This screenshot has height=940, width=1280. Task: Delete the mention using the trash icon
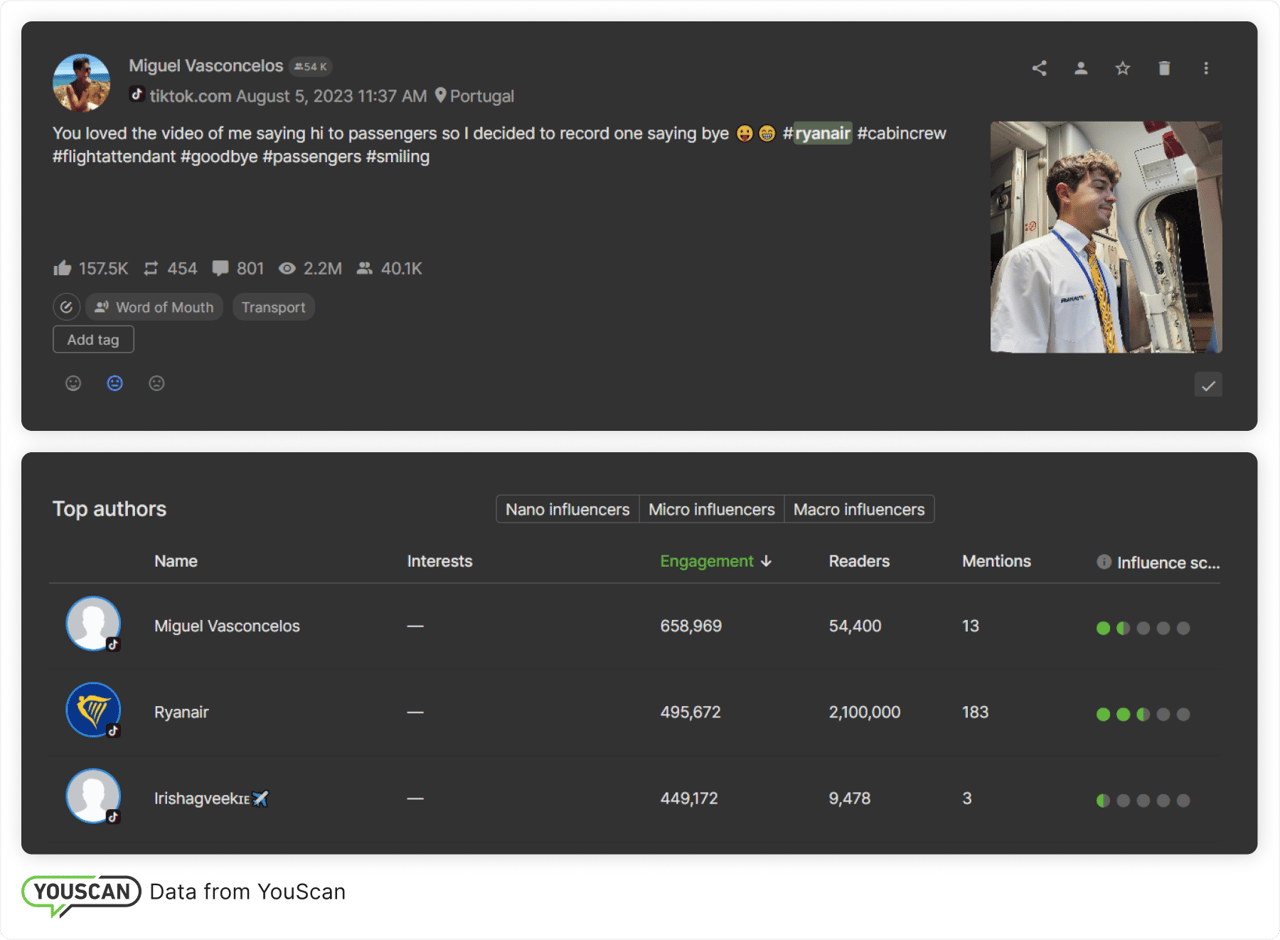coord(1164,68)
